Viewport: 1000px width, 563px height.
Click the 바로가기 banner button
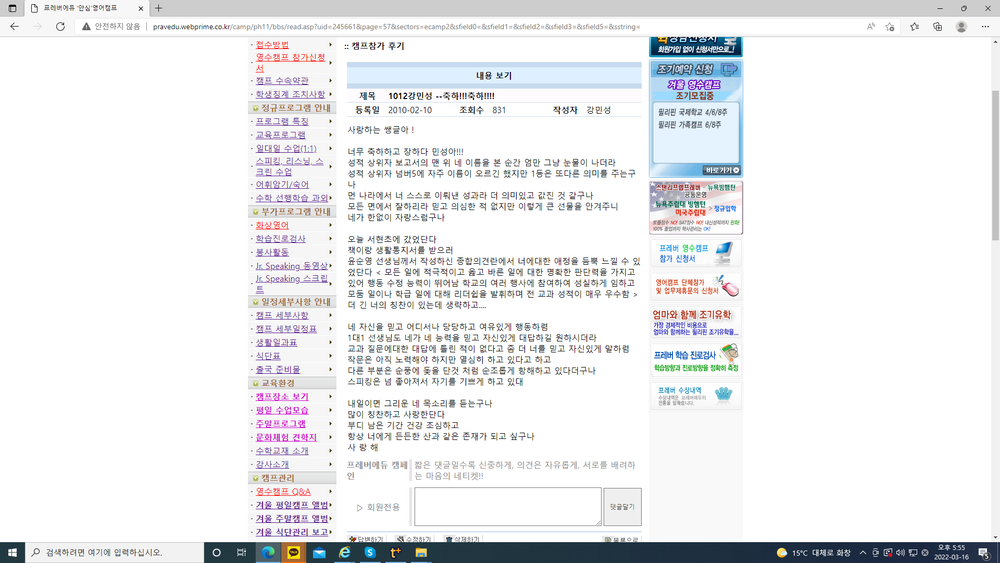pyautogui.click(x=722, y=170)
